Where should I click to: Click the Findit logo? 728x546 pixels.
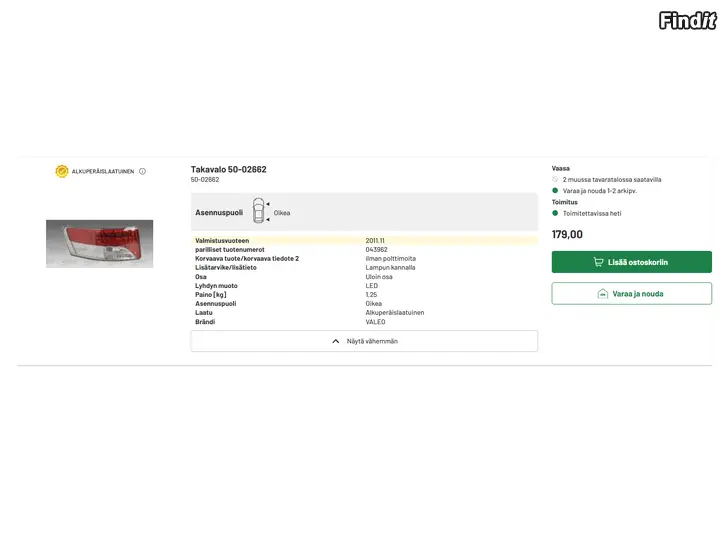point(688,20)
